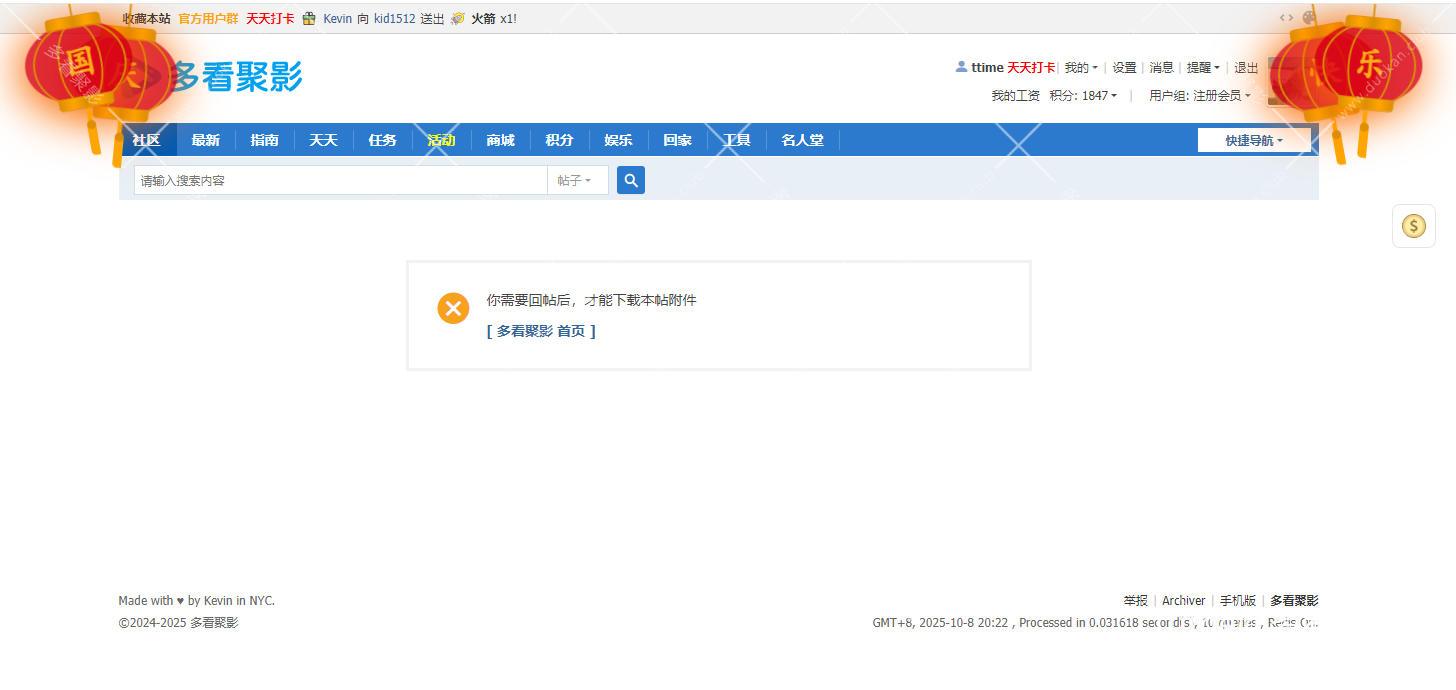Go to the 任务 navigation tab
The width and height of the screenshot is (1456, 690).
tap(382, 140)
